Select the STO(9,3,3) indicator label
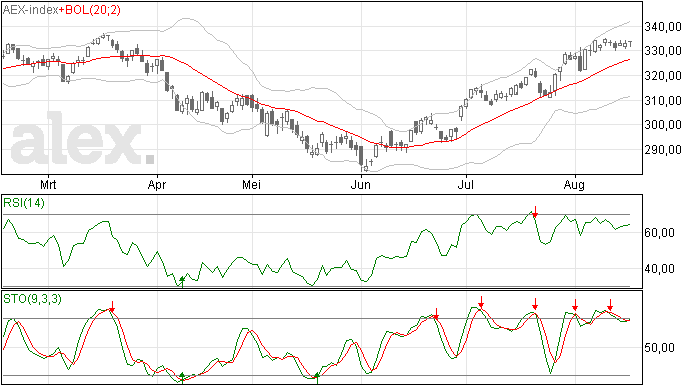This screenshot has width=690, height=387. tap(33, 299)
